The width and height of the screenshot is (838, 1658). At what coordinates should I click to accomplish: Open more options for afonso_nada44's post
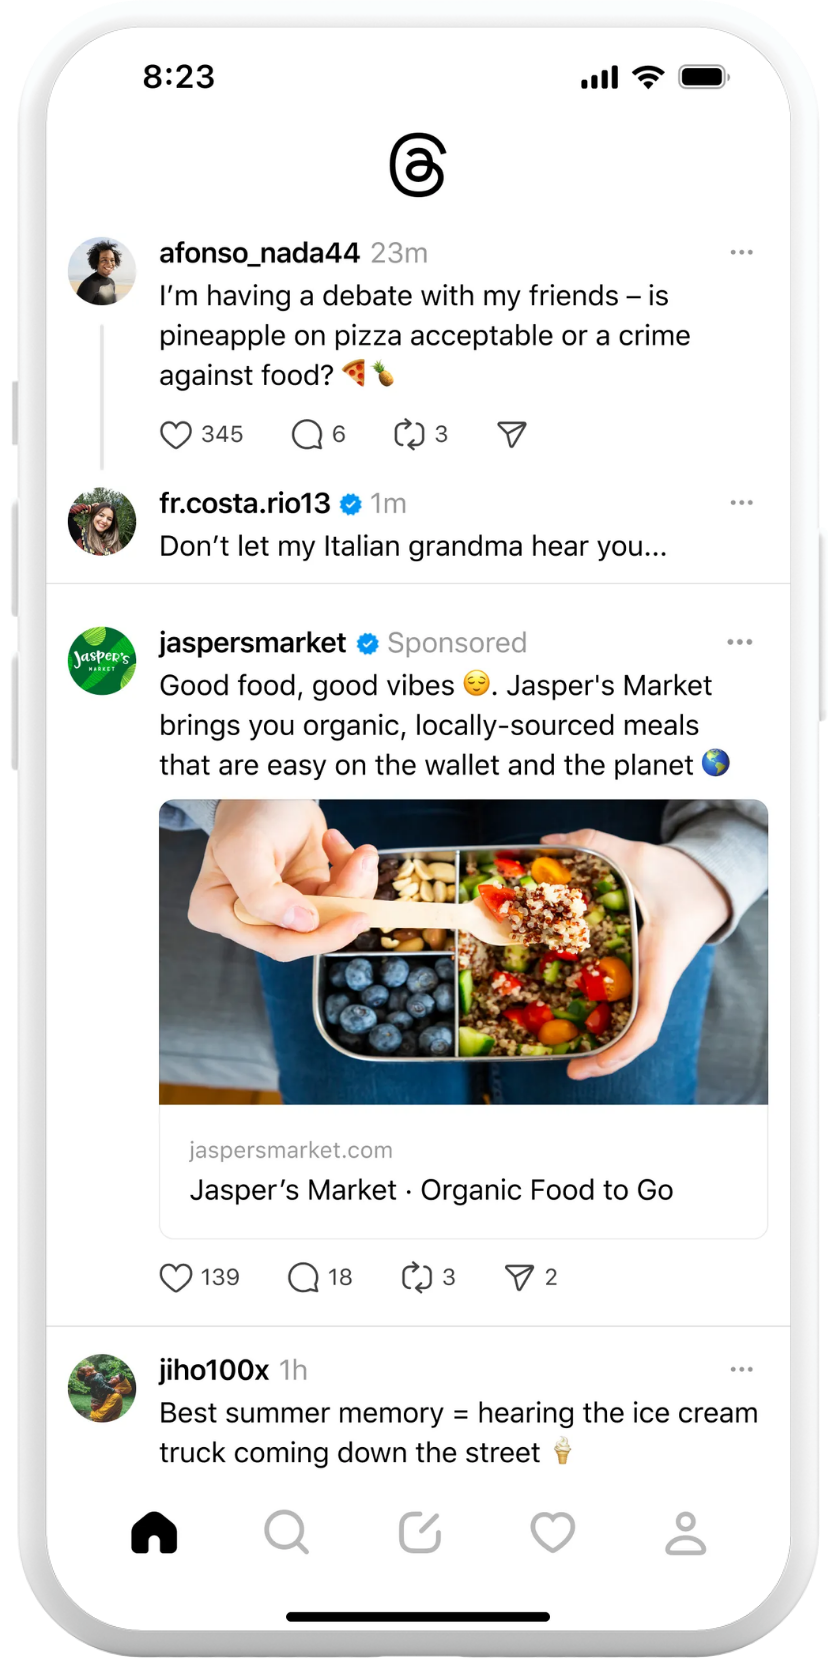point(741,253)
